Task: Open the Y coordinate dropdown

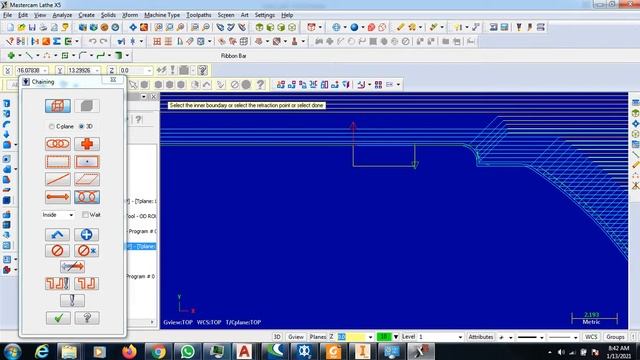Action: (97, 71)
